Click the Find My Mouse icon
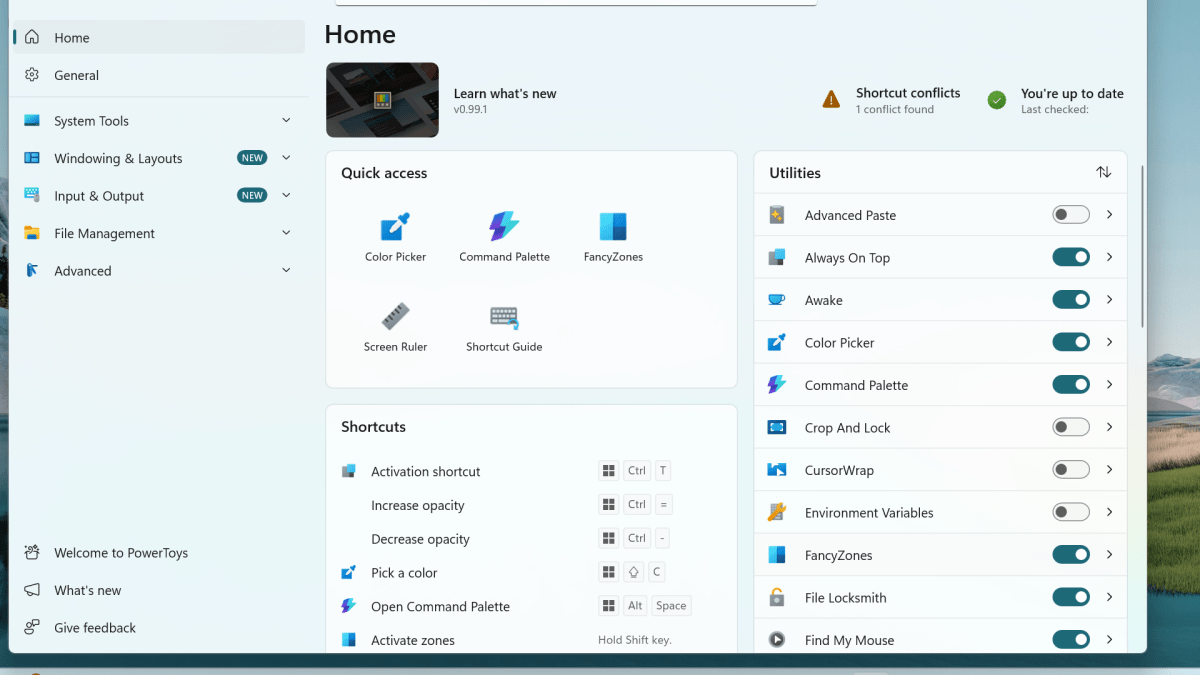The width and height of the screenshot is (1200, 675). (x=777, y=640)
